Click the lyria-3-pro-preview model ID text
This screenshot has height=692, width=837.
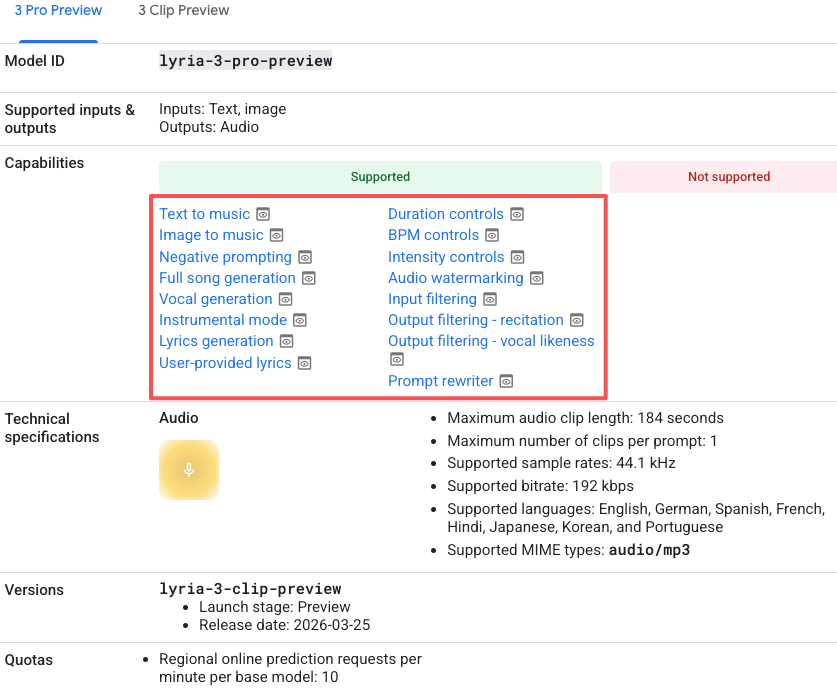245,61
